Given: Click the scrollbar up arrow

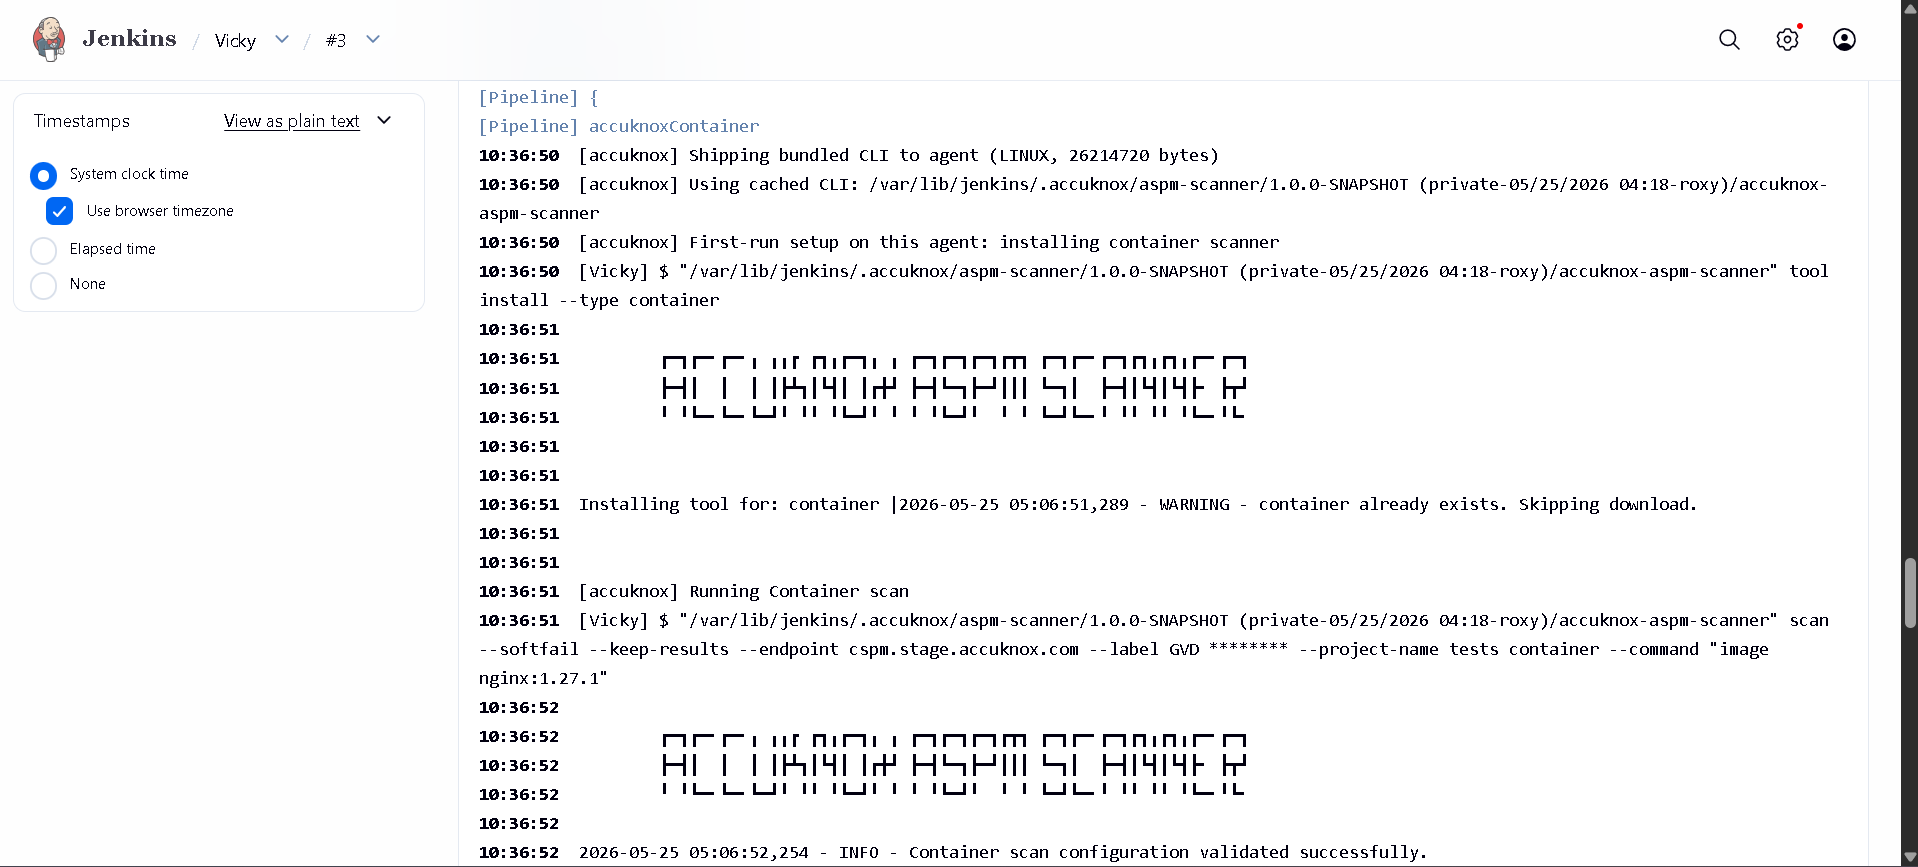Looking at the screenshot, I should 1910,8.
